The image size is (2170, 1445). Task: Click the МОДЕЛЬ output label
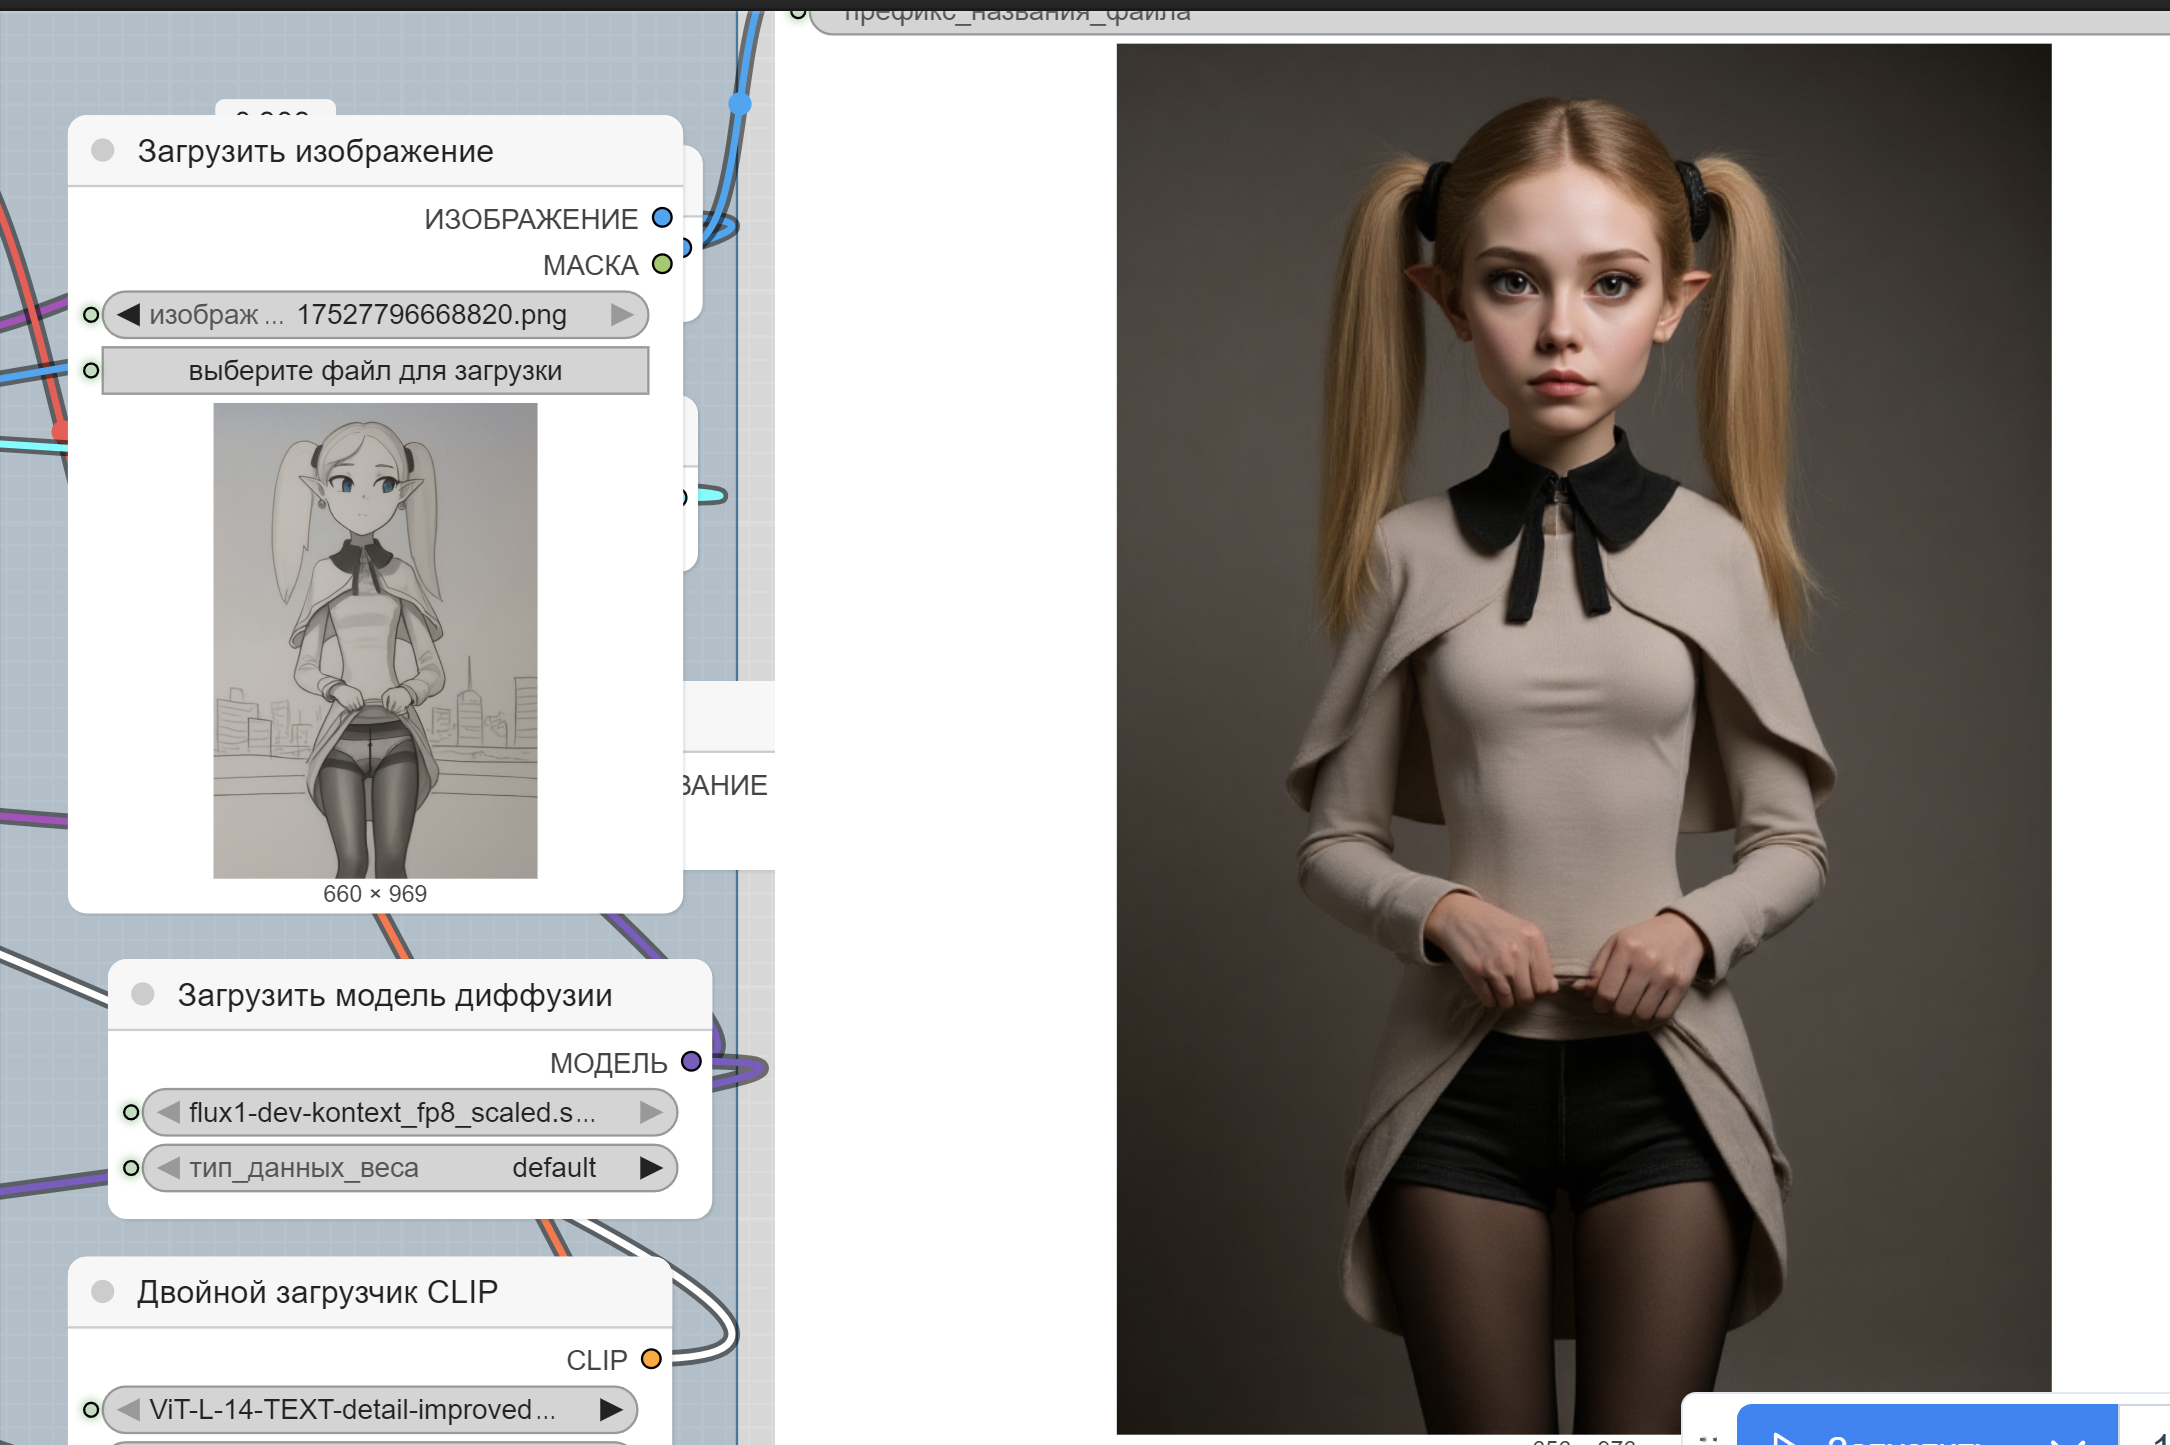coord(608,1063)
